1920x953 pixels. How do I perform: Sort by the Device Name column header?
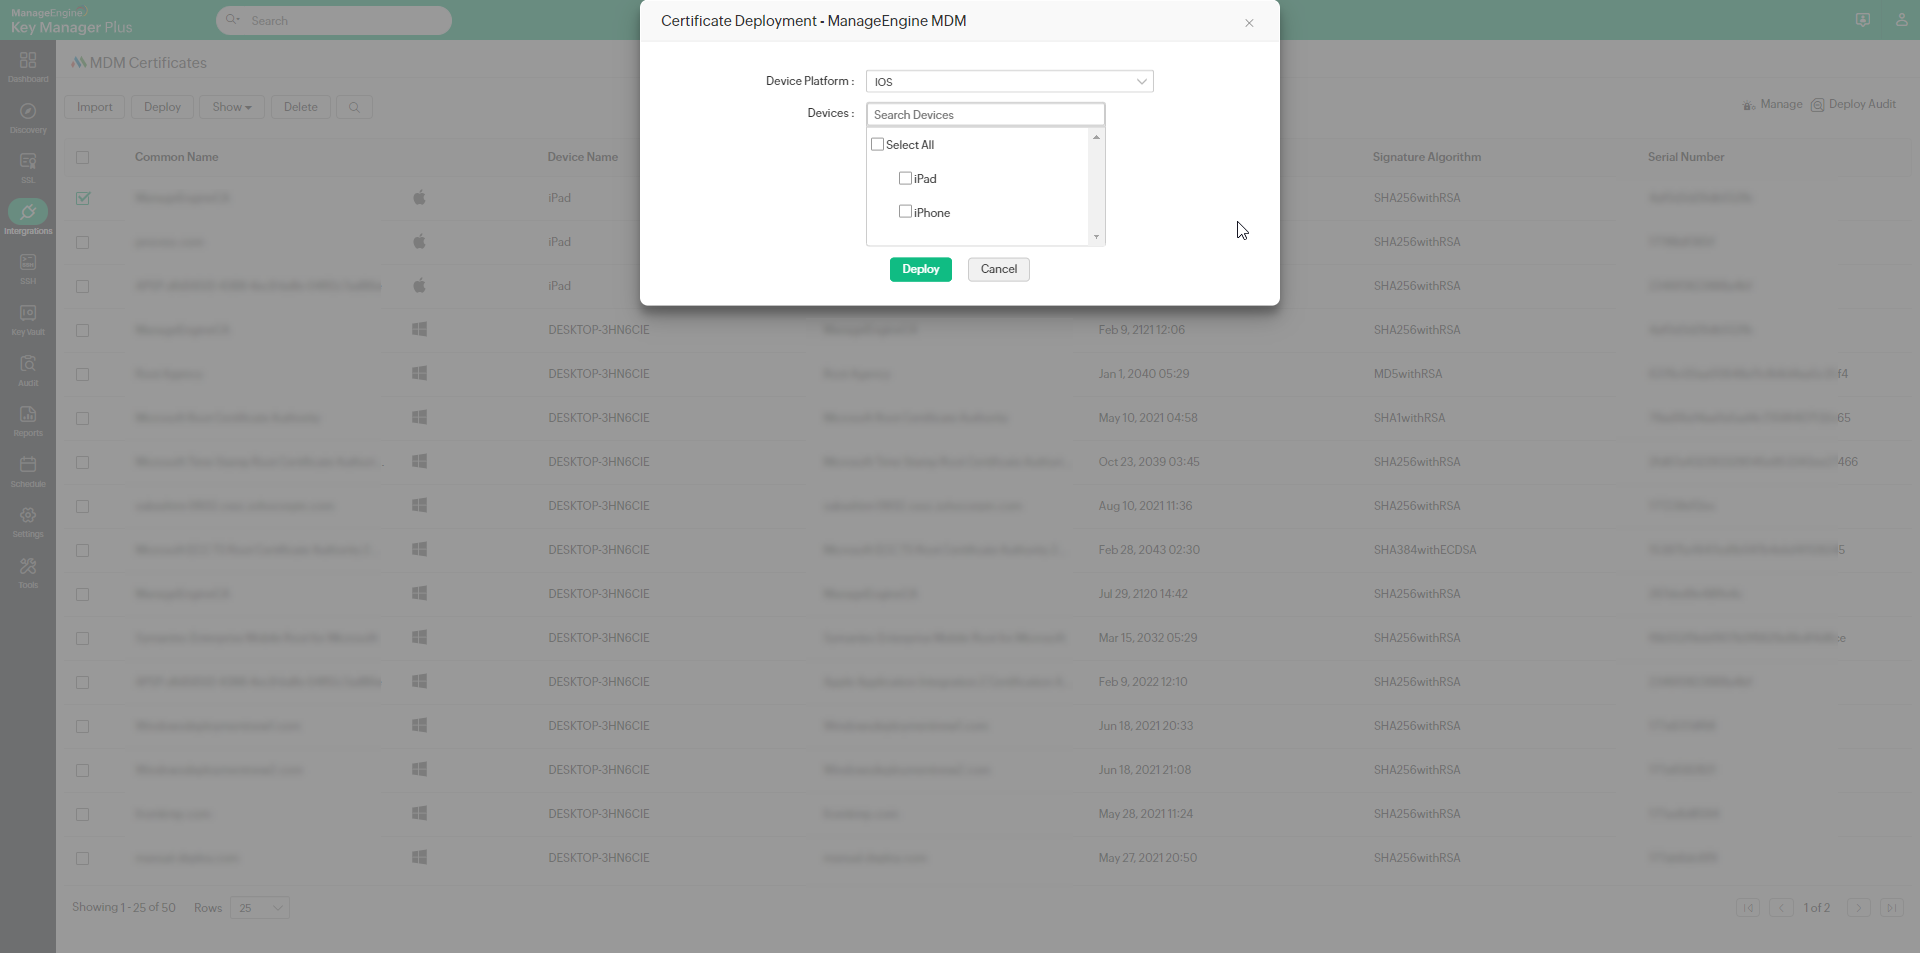[x=583, y=157]
